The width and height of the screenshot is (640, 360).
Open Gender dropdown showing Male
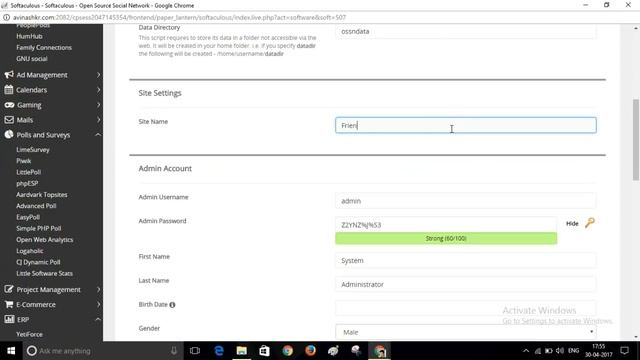pyautogui.click(x=465, y=332)
